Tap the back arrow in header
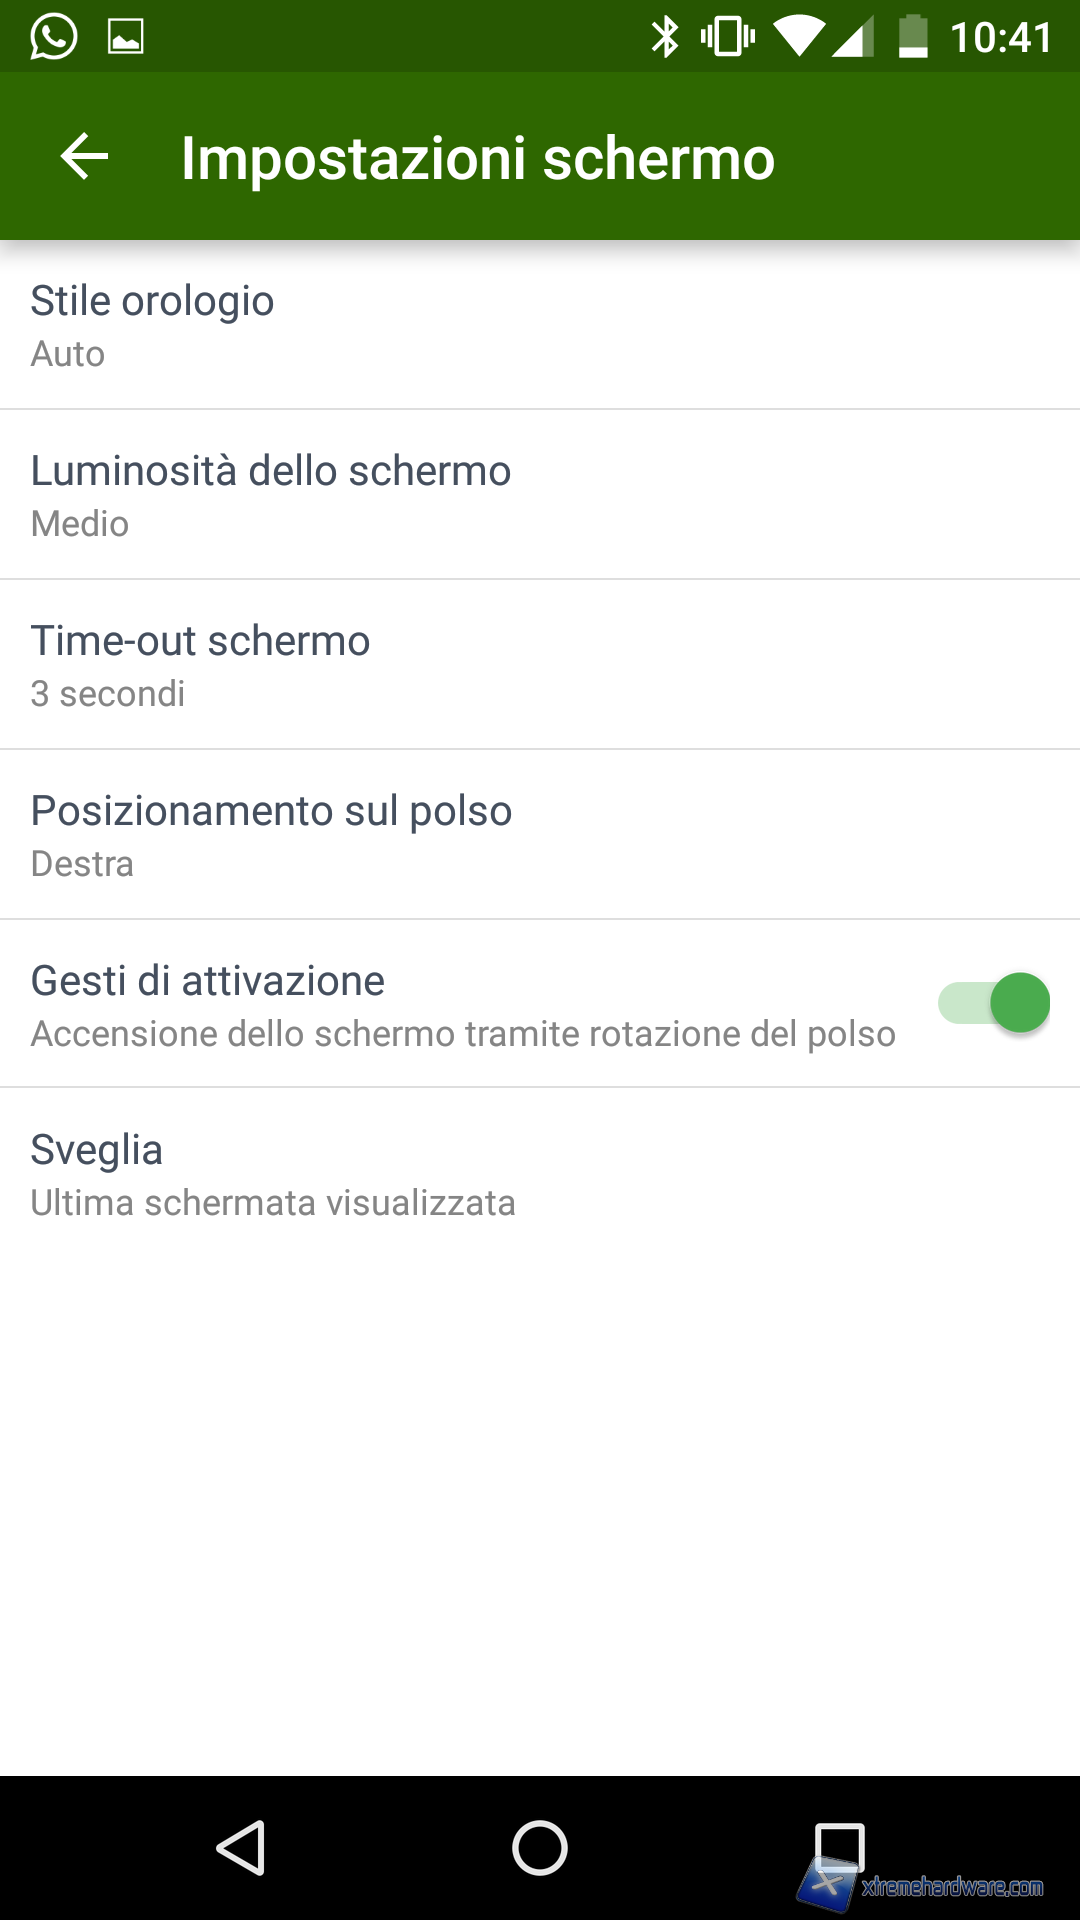1080x1920 pixels. tap(84, 157)
